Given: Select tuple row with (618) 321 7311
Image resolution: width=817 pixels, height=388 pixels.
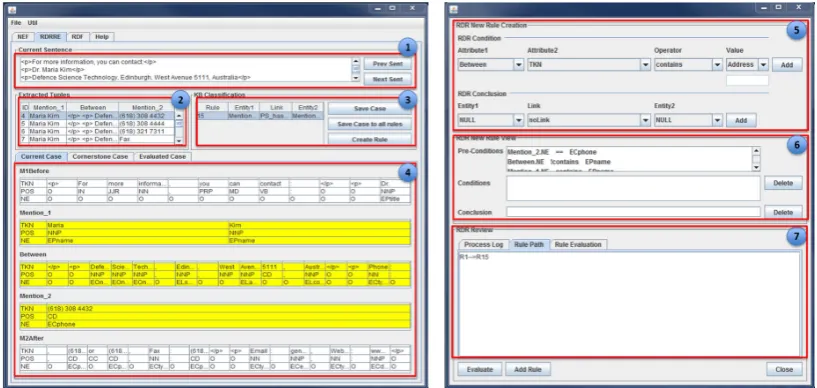Looking at the screenshot, I should (96, 131).
